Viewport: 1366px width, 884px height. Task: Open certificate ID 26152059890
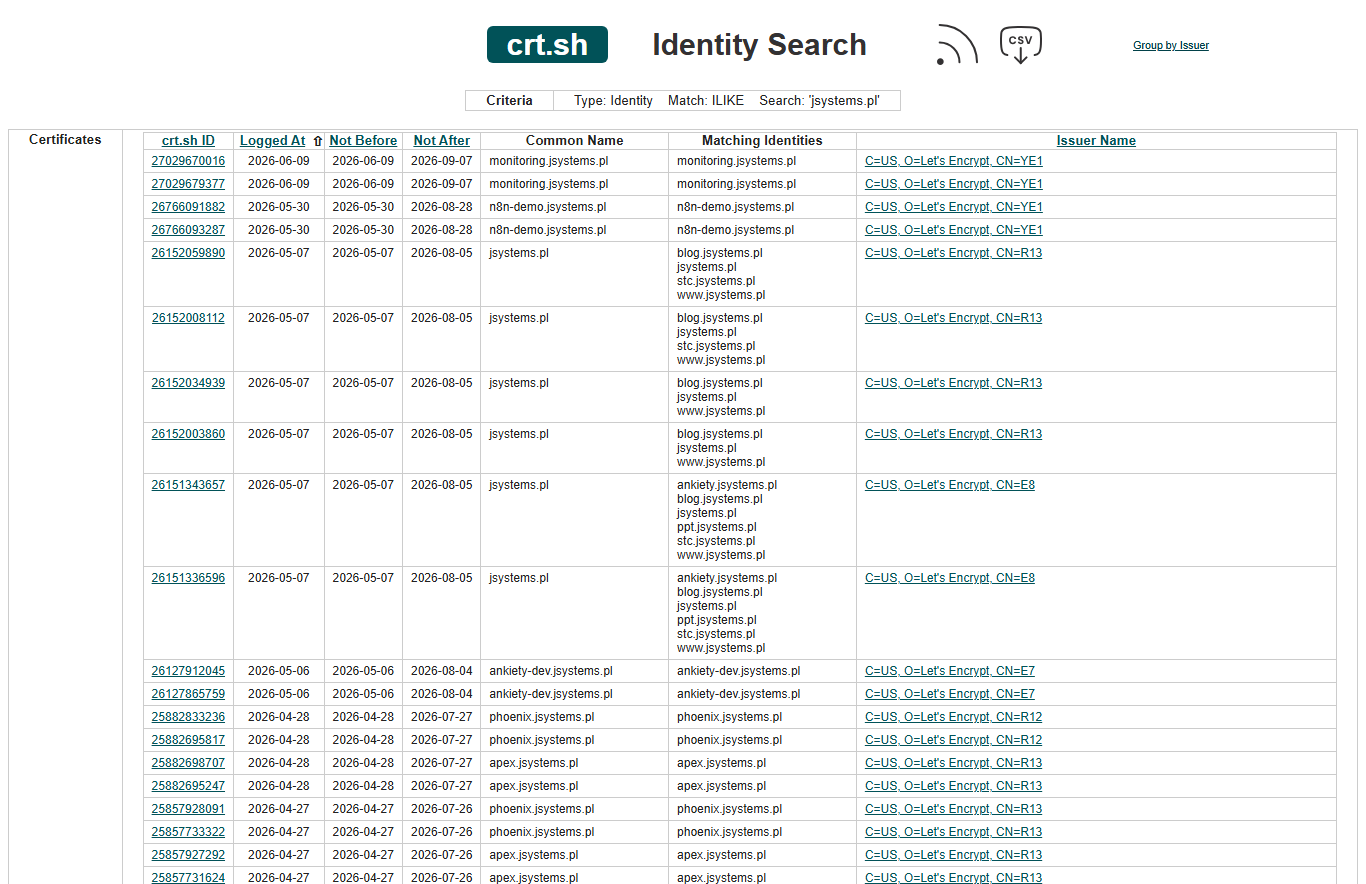[188, 253]
